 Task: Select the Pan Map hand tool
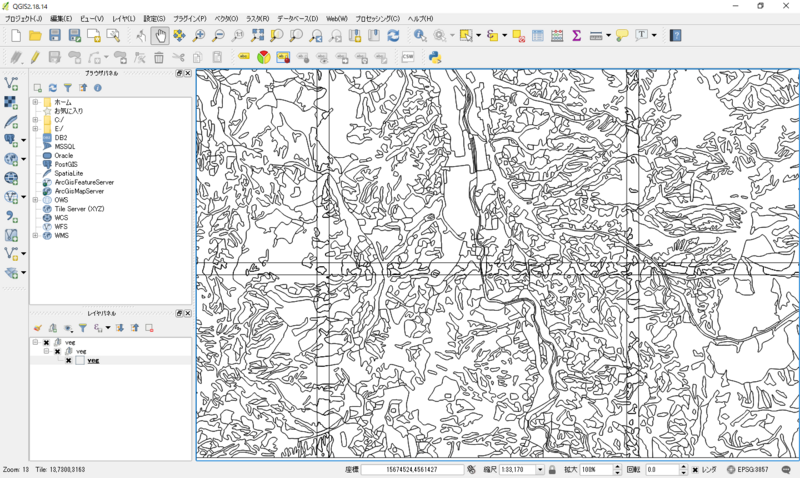tap(160, 36)
